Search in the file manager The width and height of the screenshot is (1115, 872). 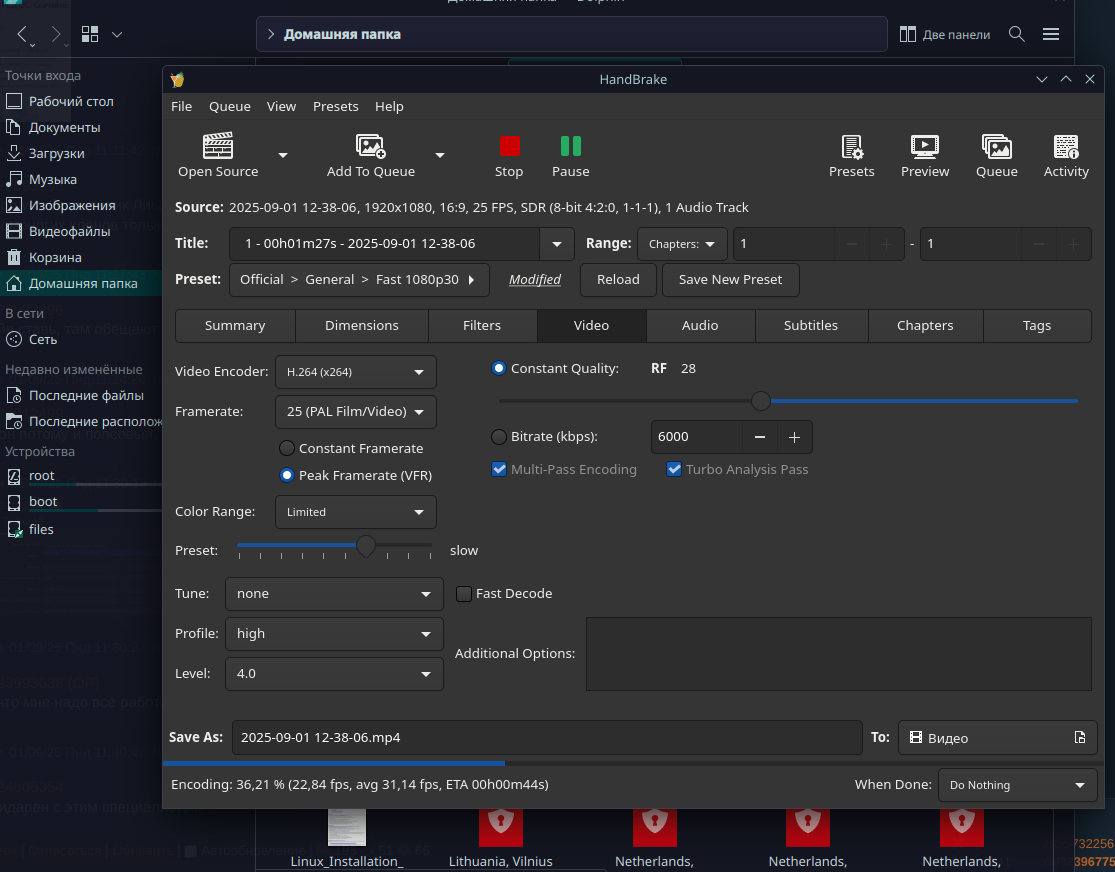1017,34
